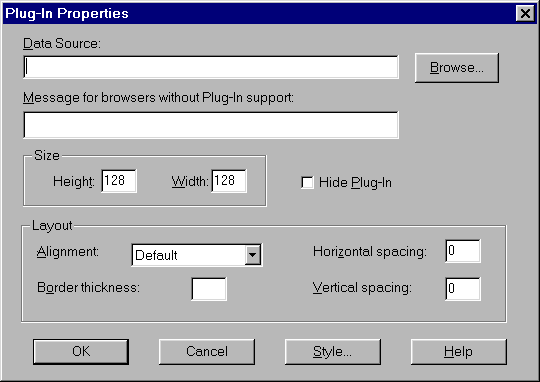Click the Plug-In Properties title bar
Viewport: 540px width, 382px height.
pos(258,13)
